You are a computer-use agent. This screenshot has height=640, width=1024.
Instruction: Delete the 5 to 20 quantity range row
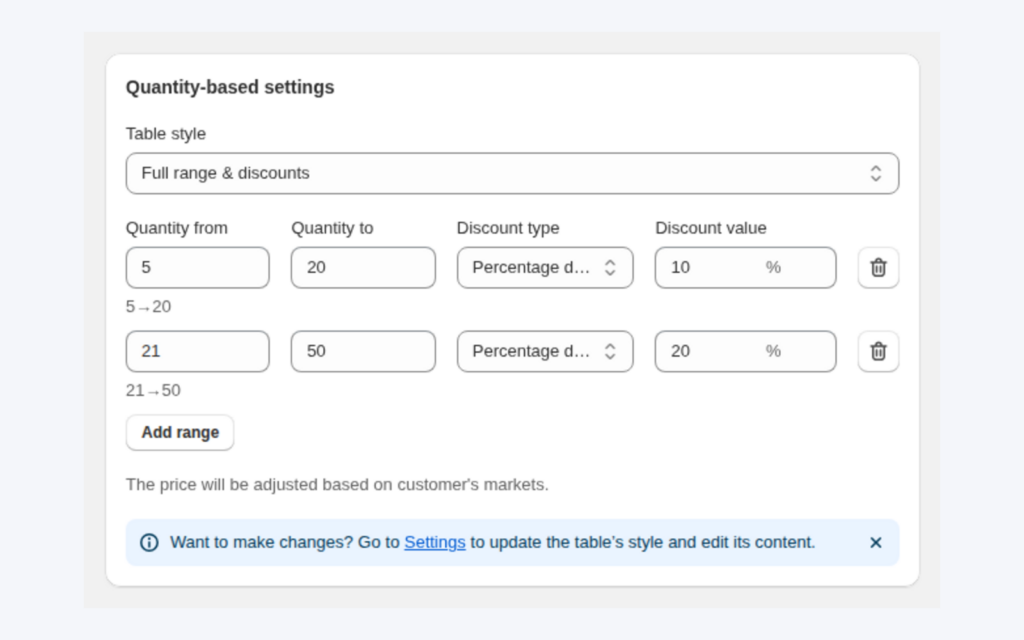(878, 267)
